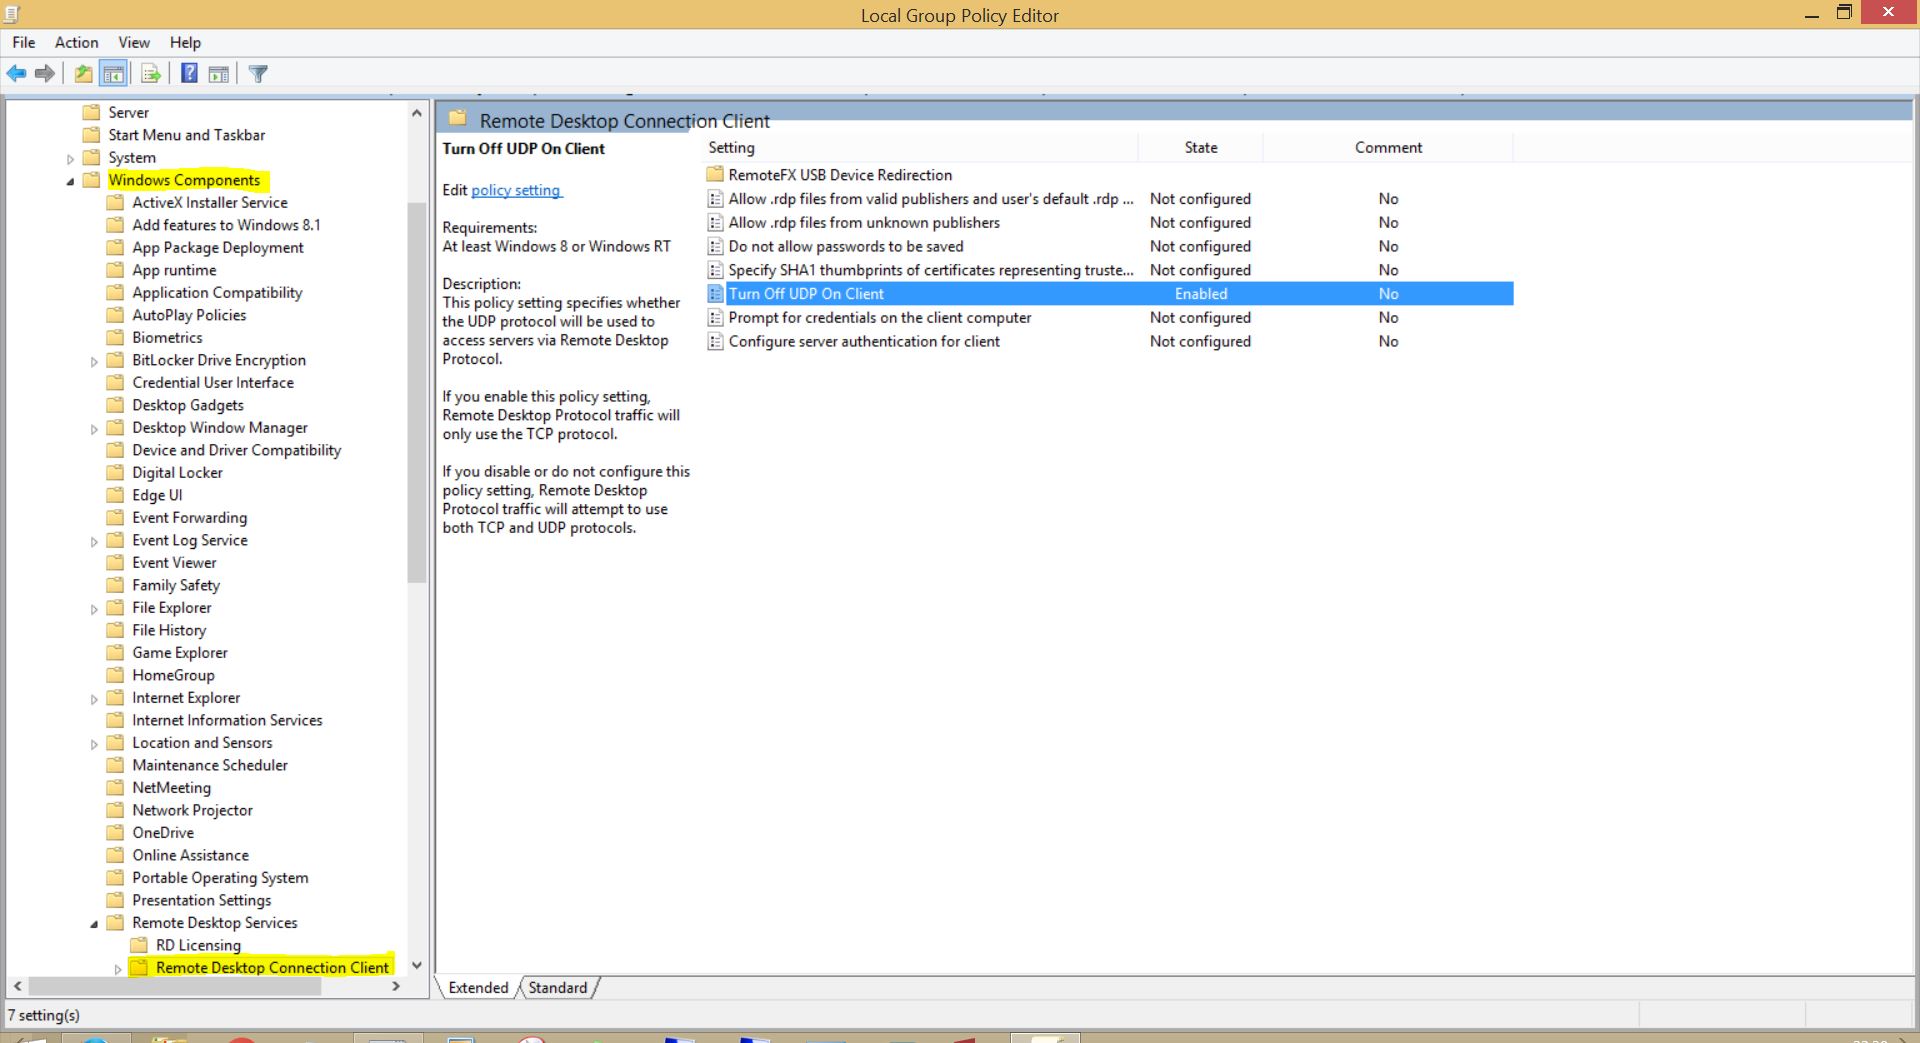This screenshot has height=1043, width=1920.
Task: Click the 'policy setting' edit link
Action: pos(516,190)
